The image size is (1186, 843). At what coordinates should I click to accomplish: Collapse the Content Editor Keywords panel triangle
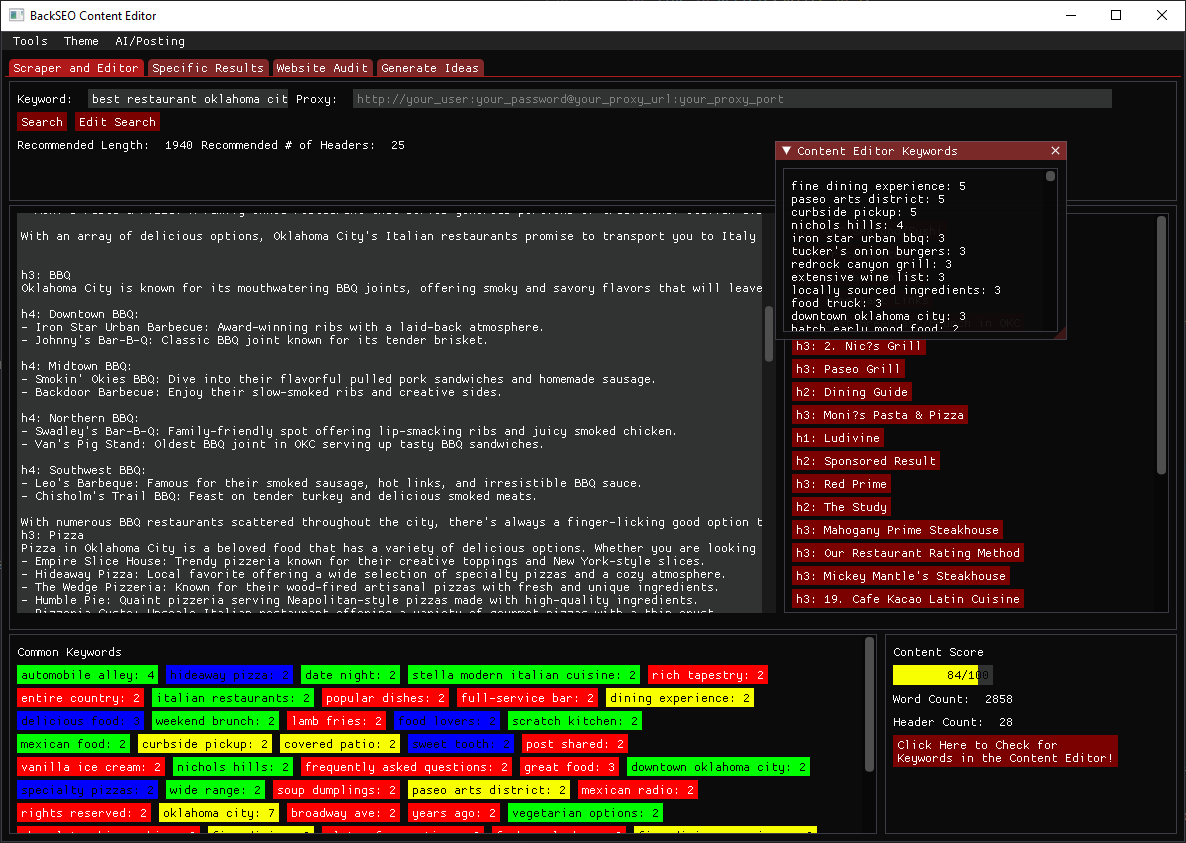787,151
